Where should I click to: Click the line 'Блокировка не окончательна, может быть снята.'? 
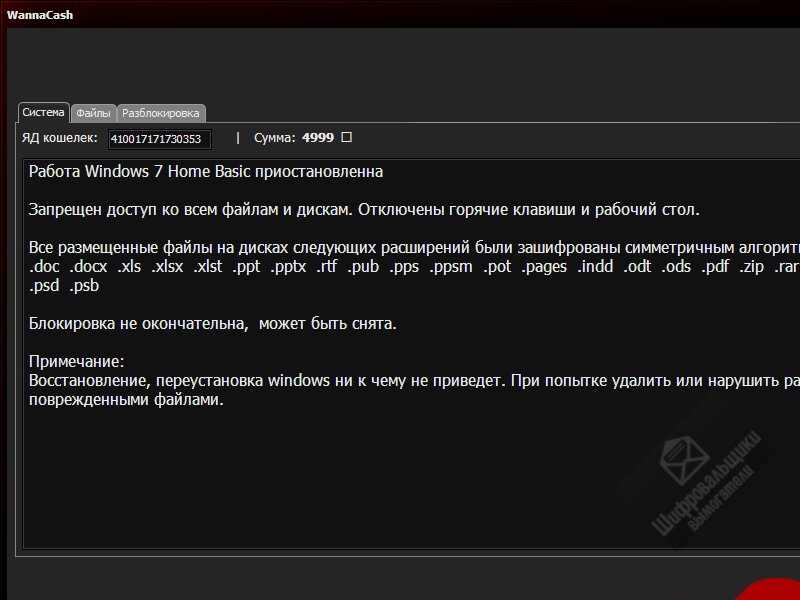213,323
